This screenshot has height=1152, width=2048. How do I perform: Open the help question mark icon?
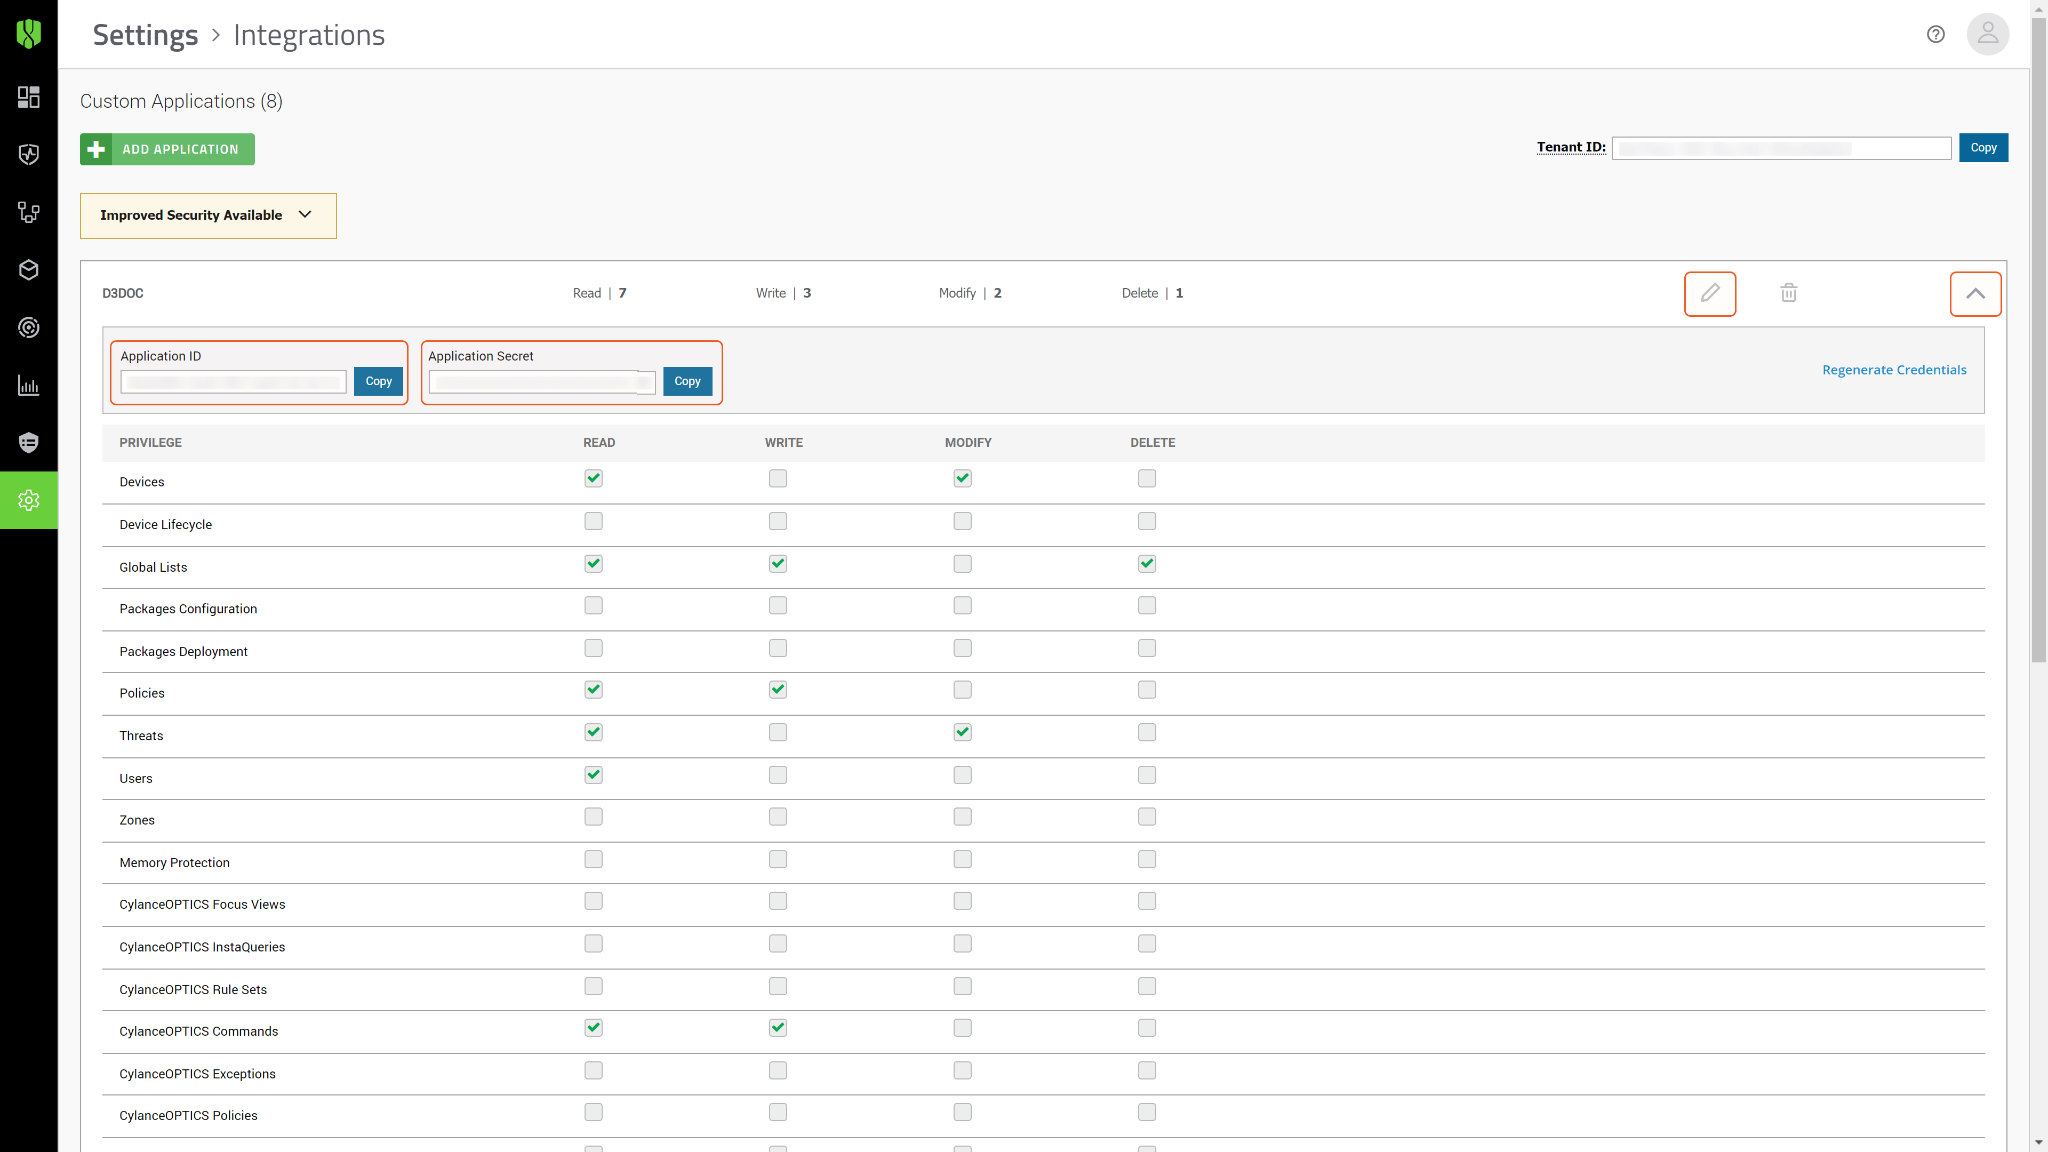point(1936,34)
